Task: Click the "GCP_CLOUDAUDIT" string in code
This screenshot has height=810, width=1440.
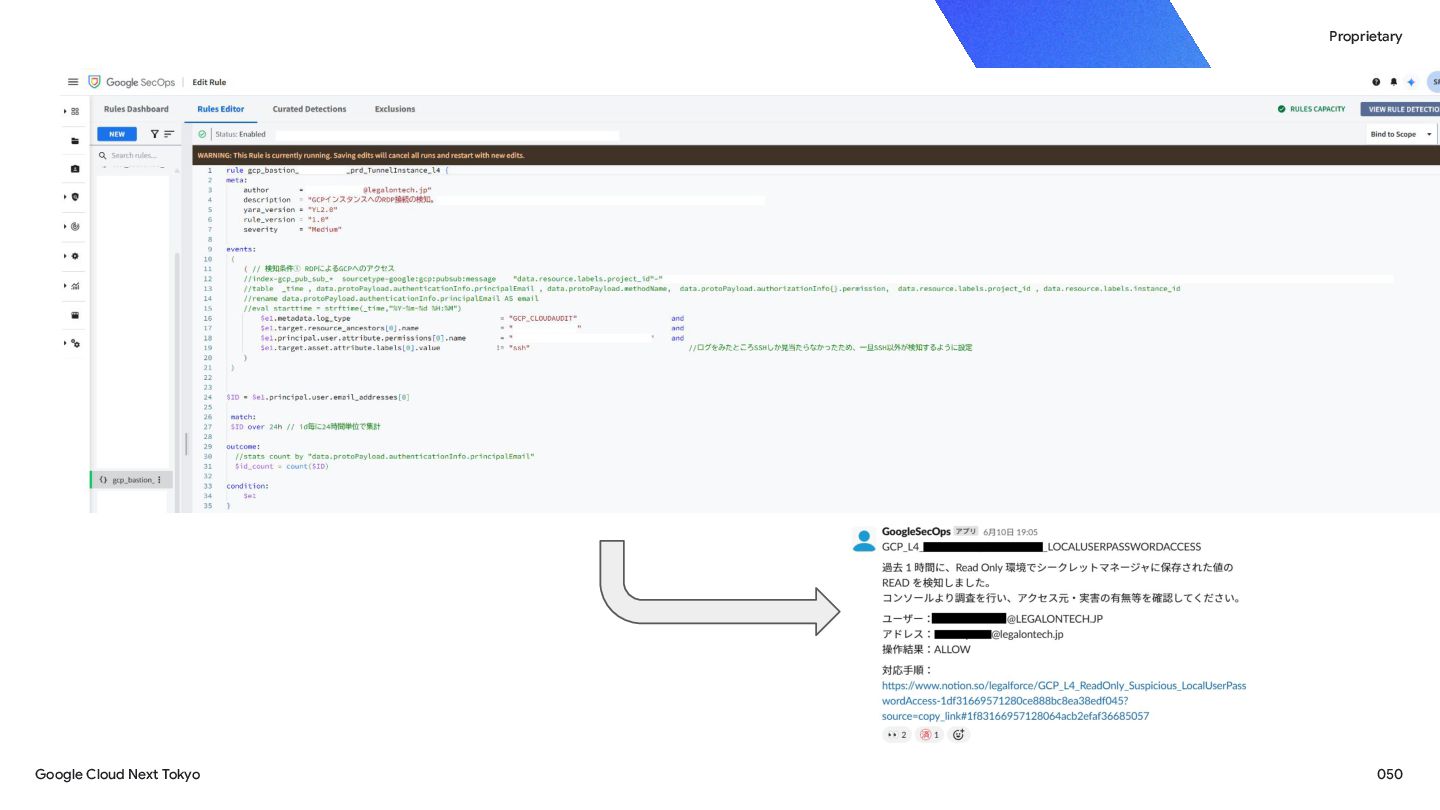Action: coord(543,318)
